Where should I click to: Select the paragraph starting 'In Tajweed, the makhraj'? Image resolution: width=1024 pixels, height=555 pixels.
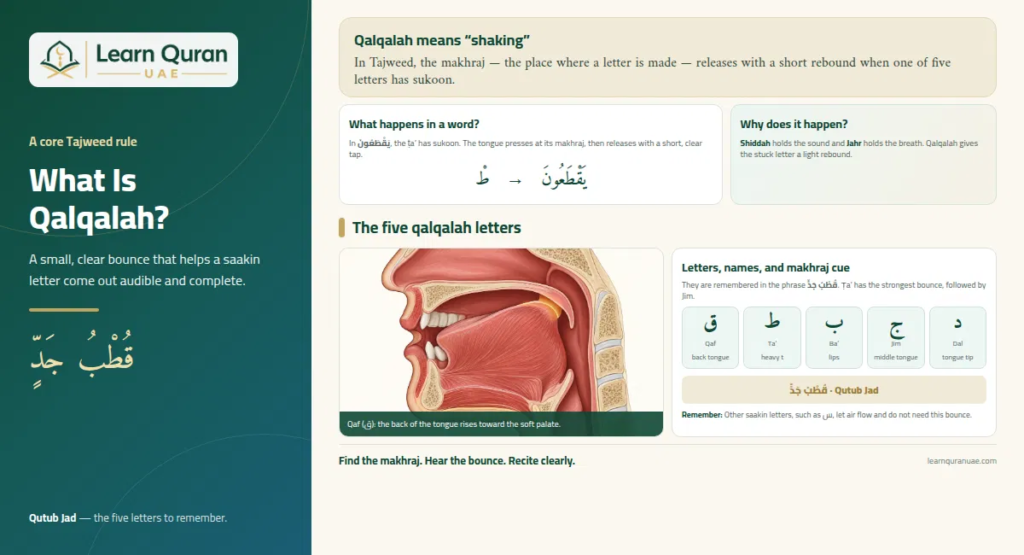tap(652, 71)
